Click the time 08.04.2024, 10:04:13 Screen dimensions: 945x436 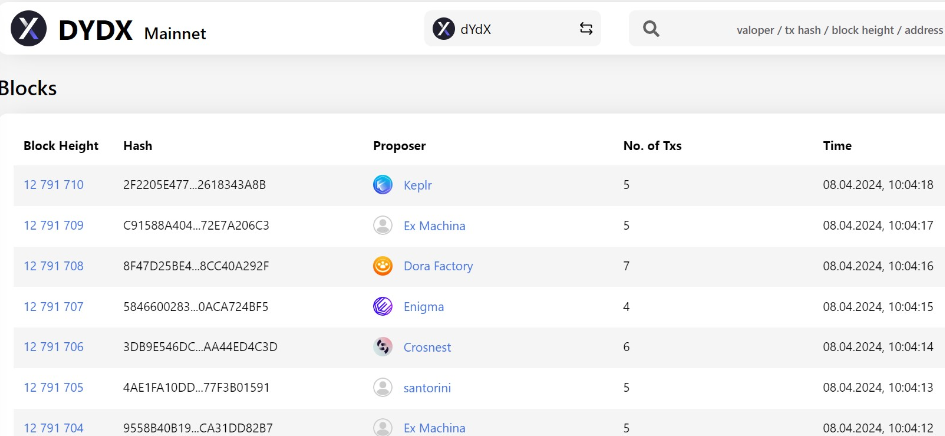pos(878,387)
